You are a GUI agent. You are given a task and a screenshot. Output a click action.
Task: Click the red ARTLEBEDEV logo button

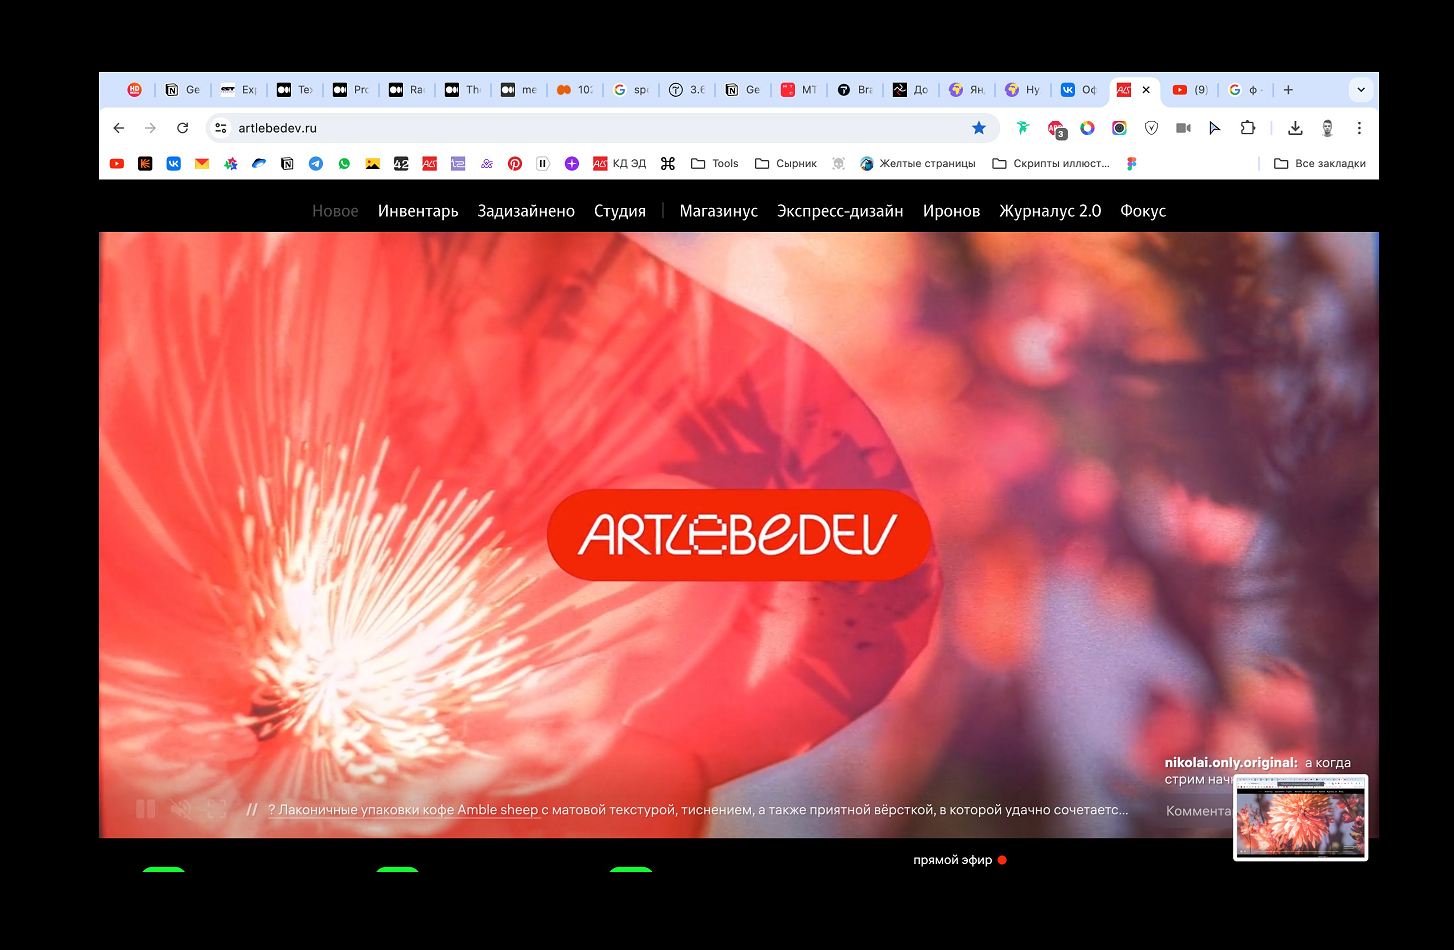[x=739, y=535]
